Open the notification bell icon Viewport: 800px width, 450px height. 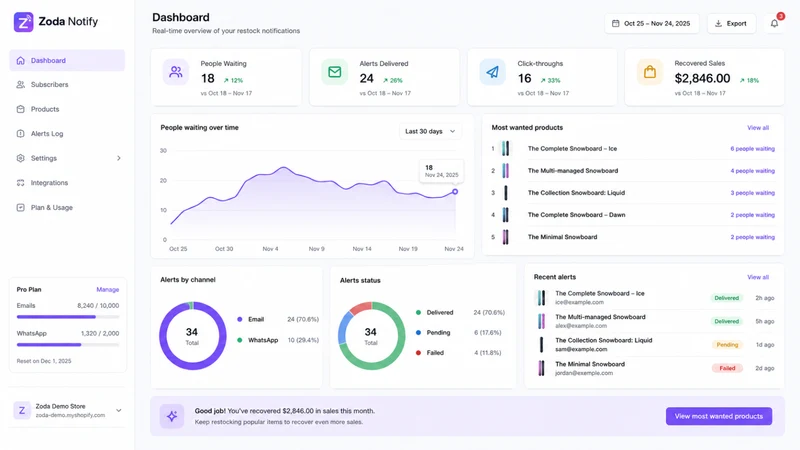pos(774,23)
